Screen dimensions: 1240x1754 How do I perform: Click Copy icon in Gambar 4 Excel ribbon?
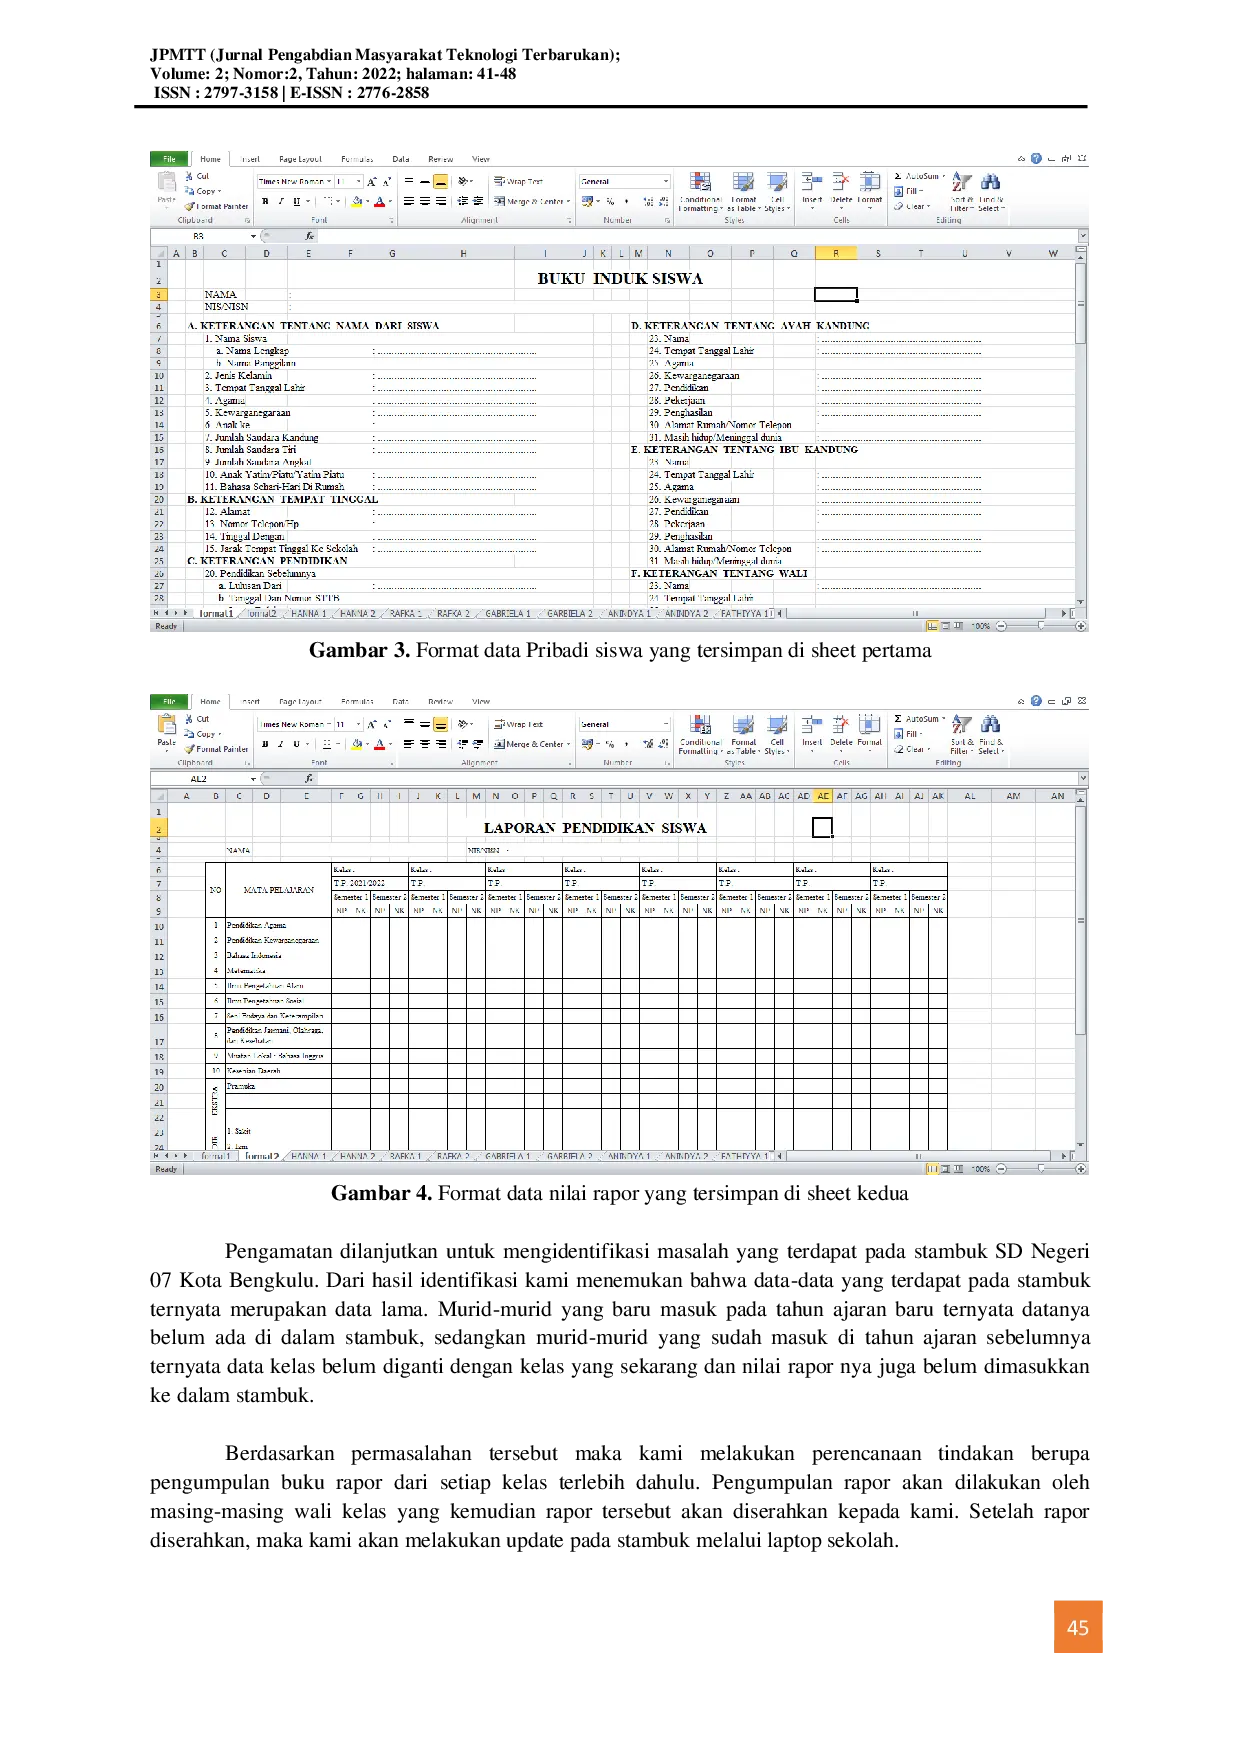coord(190,734)
